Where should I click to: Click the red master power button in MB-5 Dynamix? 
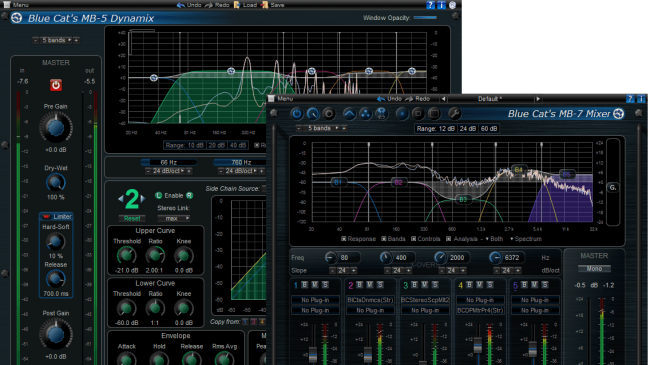coord(56,85)
